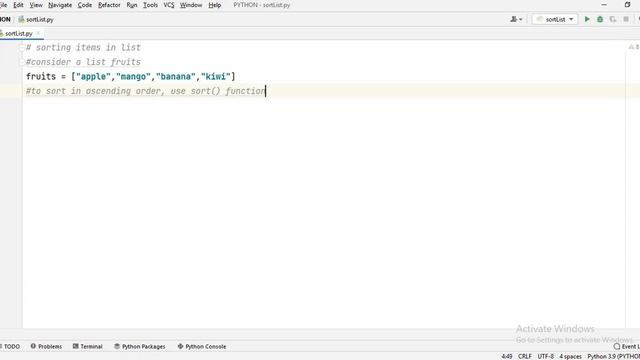
Task: Open the Help menu
Action: [215, 5]
